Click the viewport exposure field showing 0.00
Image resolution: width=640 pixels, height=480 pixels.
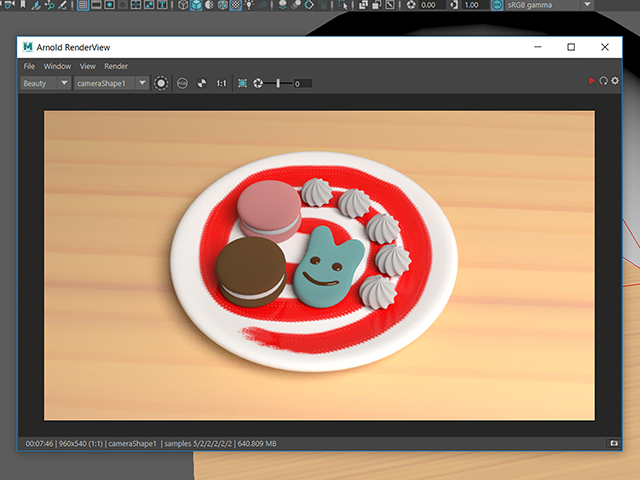click(433, 5)
